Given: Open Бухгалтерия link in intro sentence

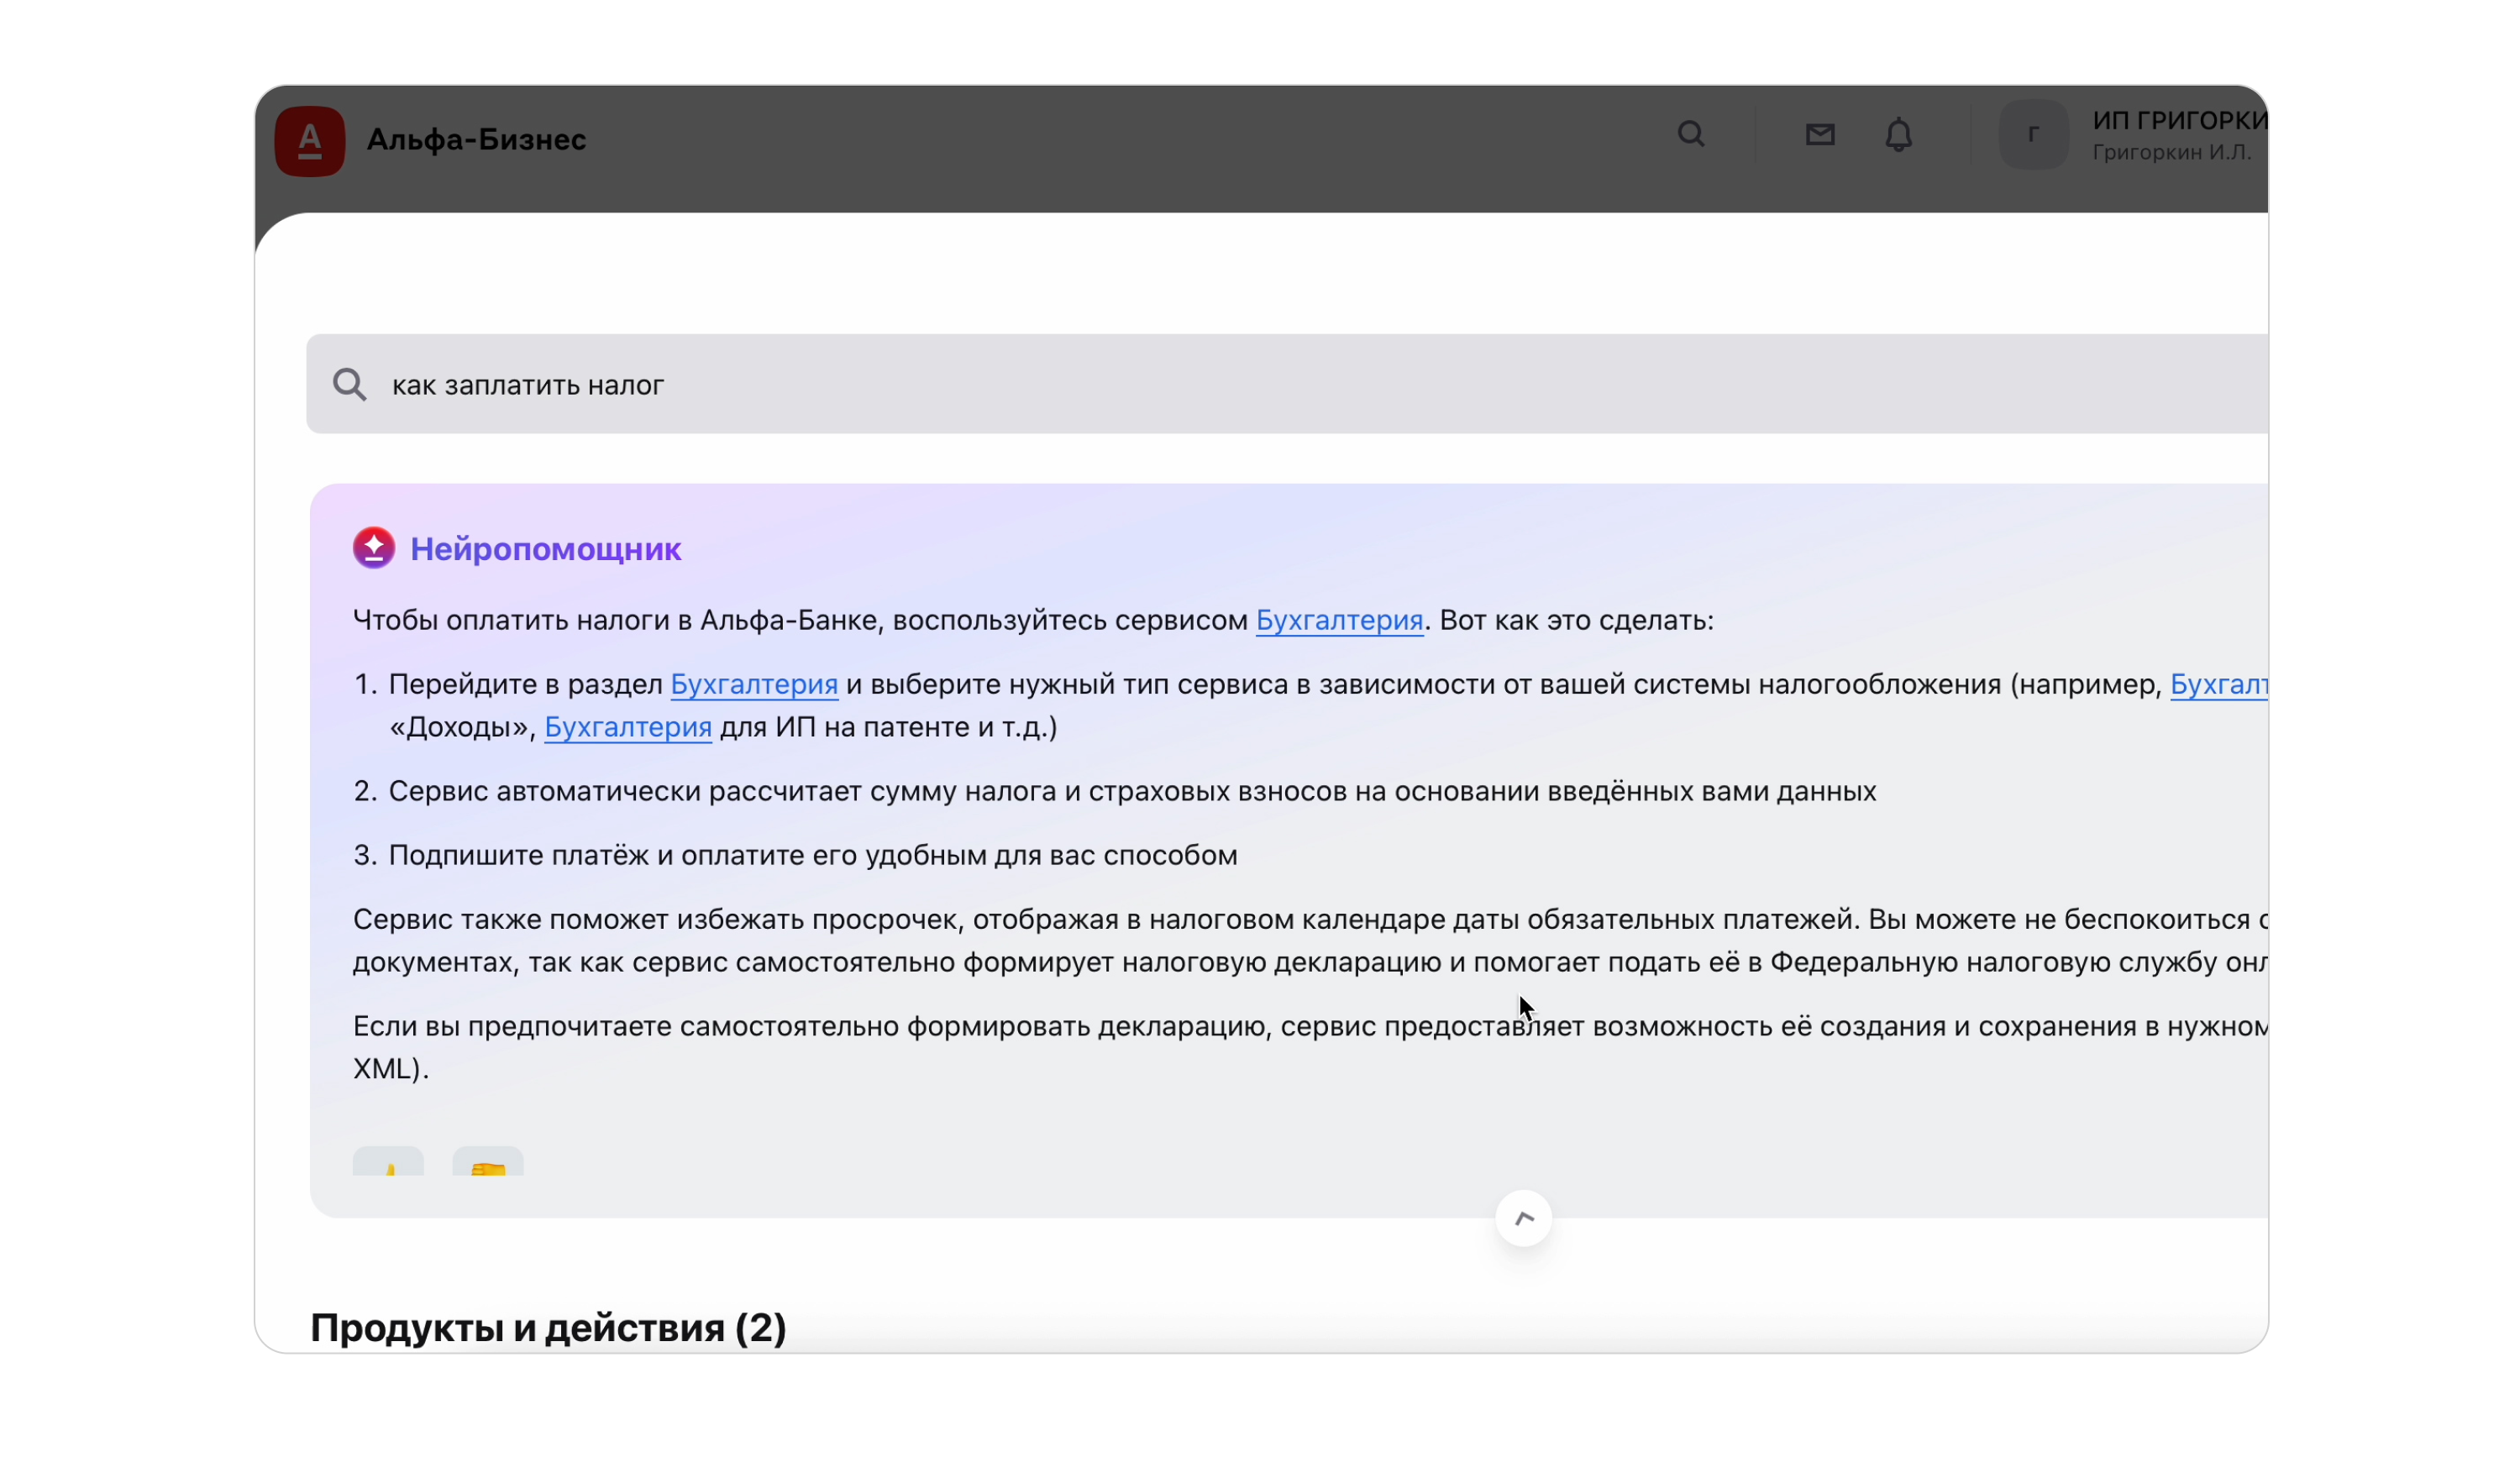Looking at the screenshot, I should (1339, 620).
